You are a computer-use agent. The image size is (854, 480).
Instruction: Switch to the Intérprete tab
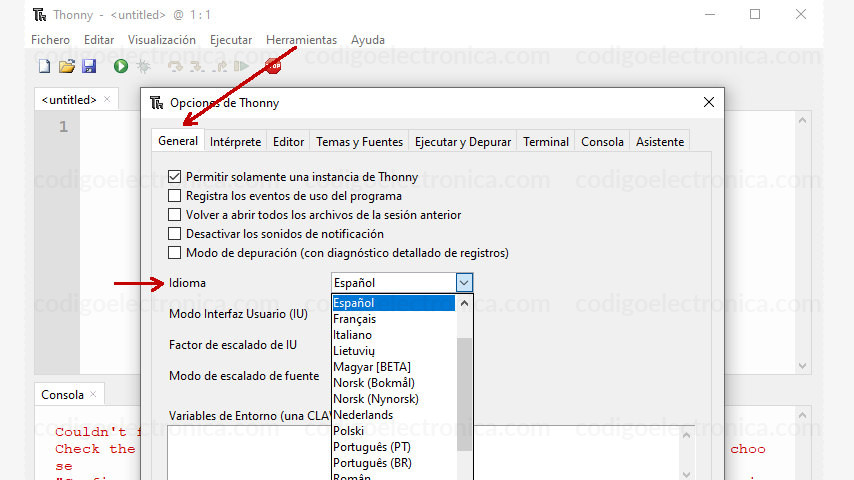pyautogui.click(x=235, y=142)
